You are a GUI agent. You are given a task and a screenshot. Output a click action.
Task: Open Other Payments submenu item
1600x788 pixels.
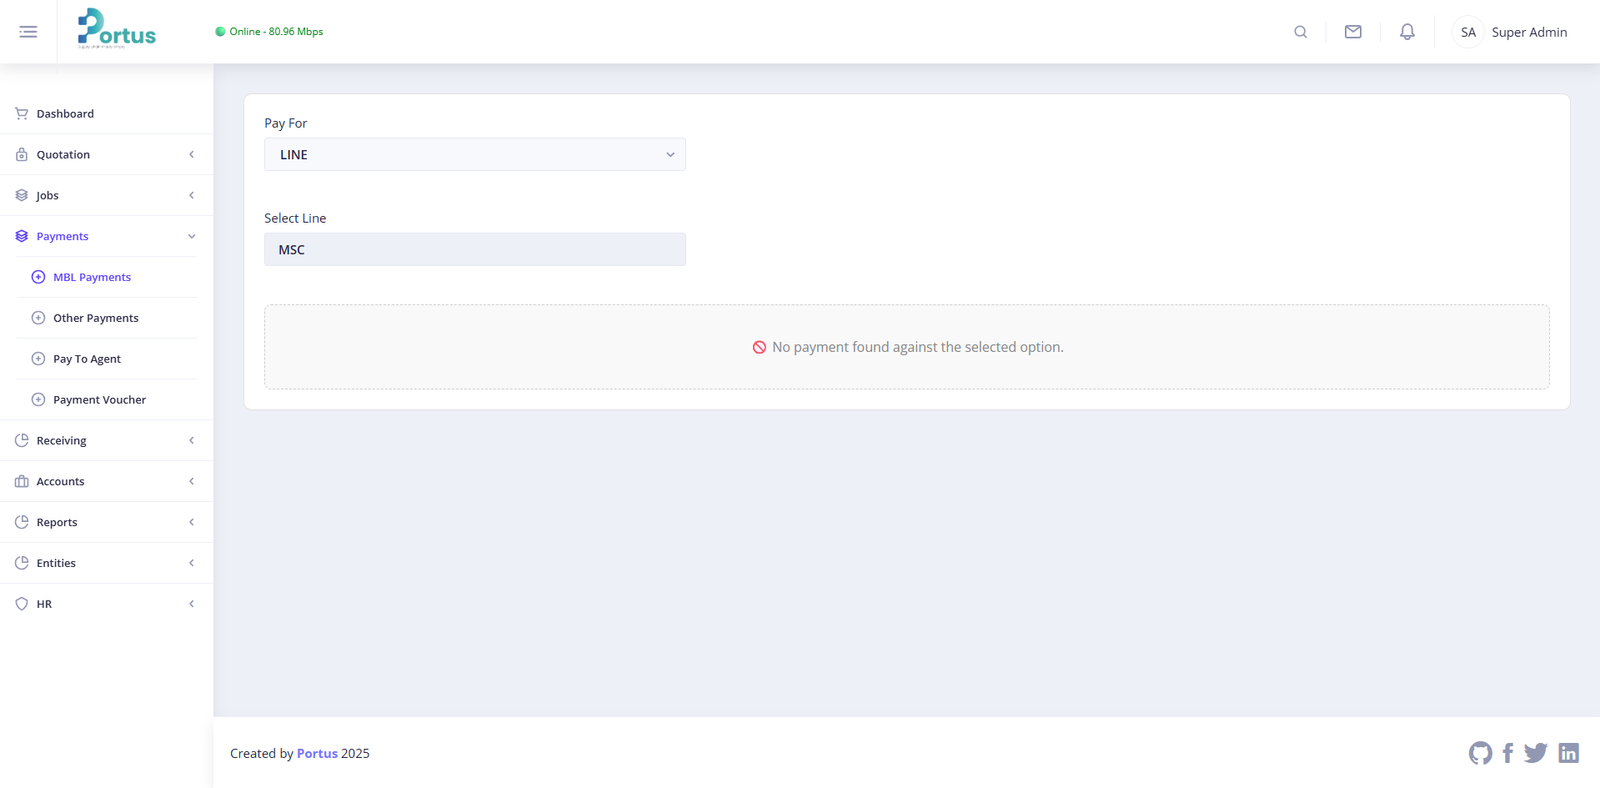tap(96, 318)
